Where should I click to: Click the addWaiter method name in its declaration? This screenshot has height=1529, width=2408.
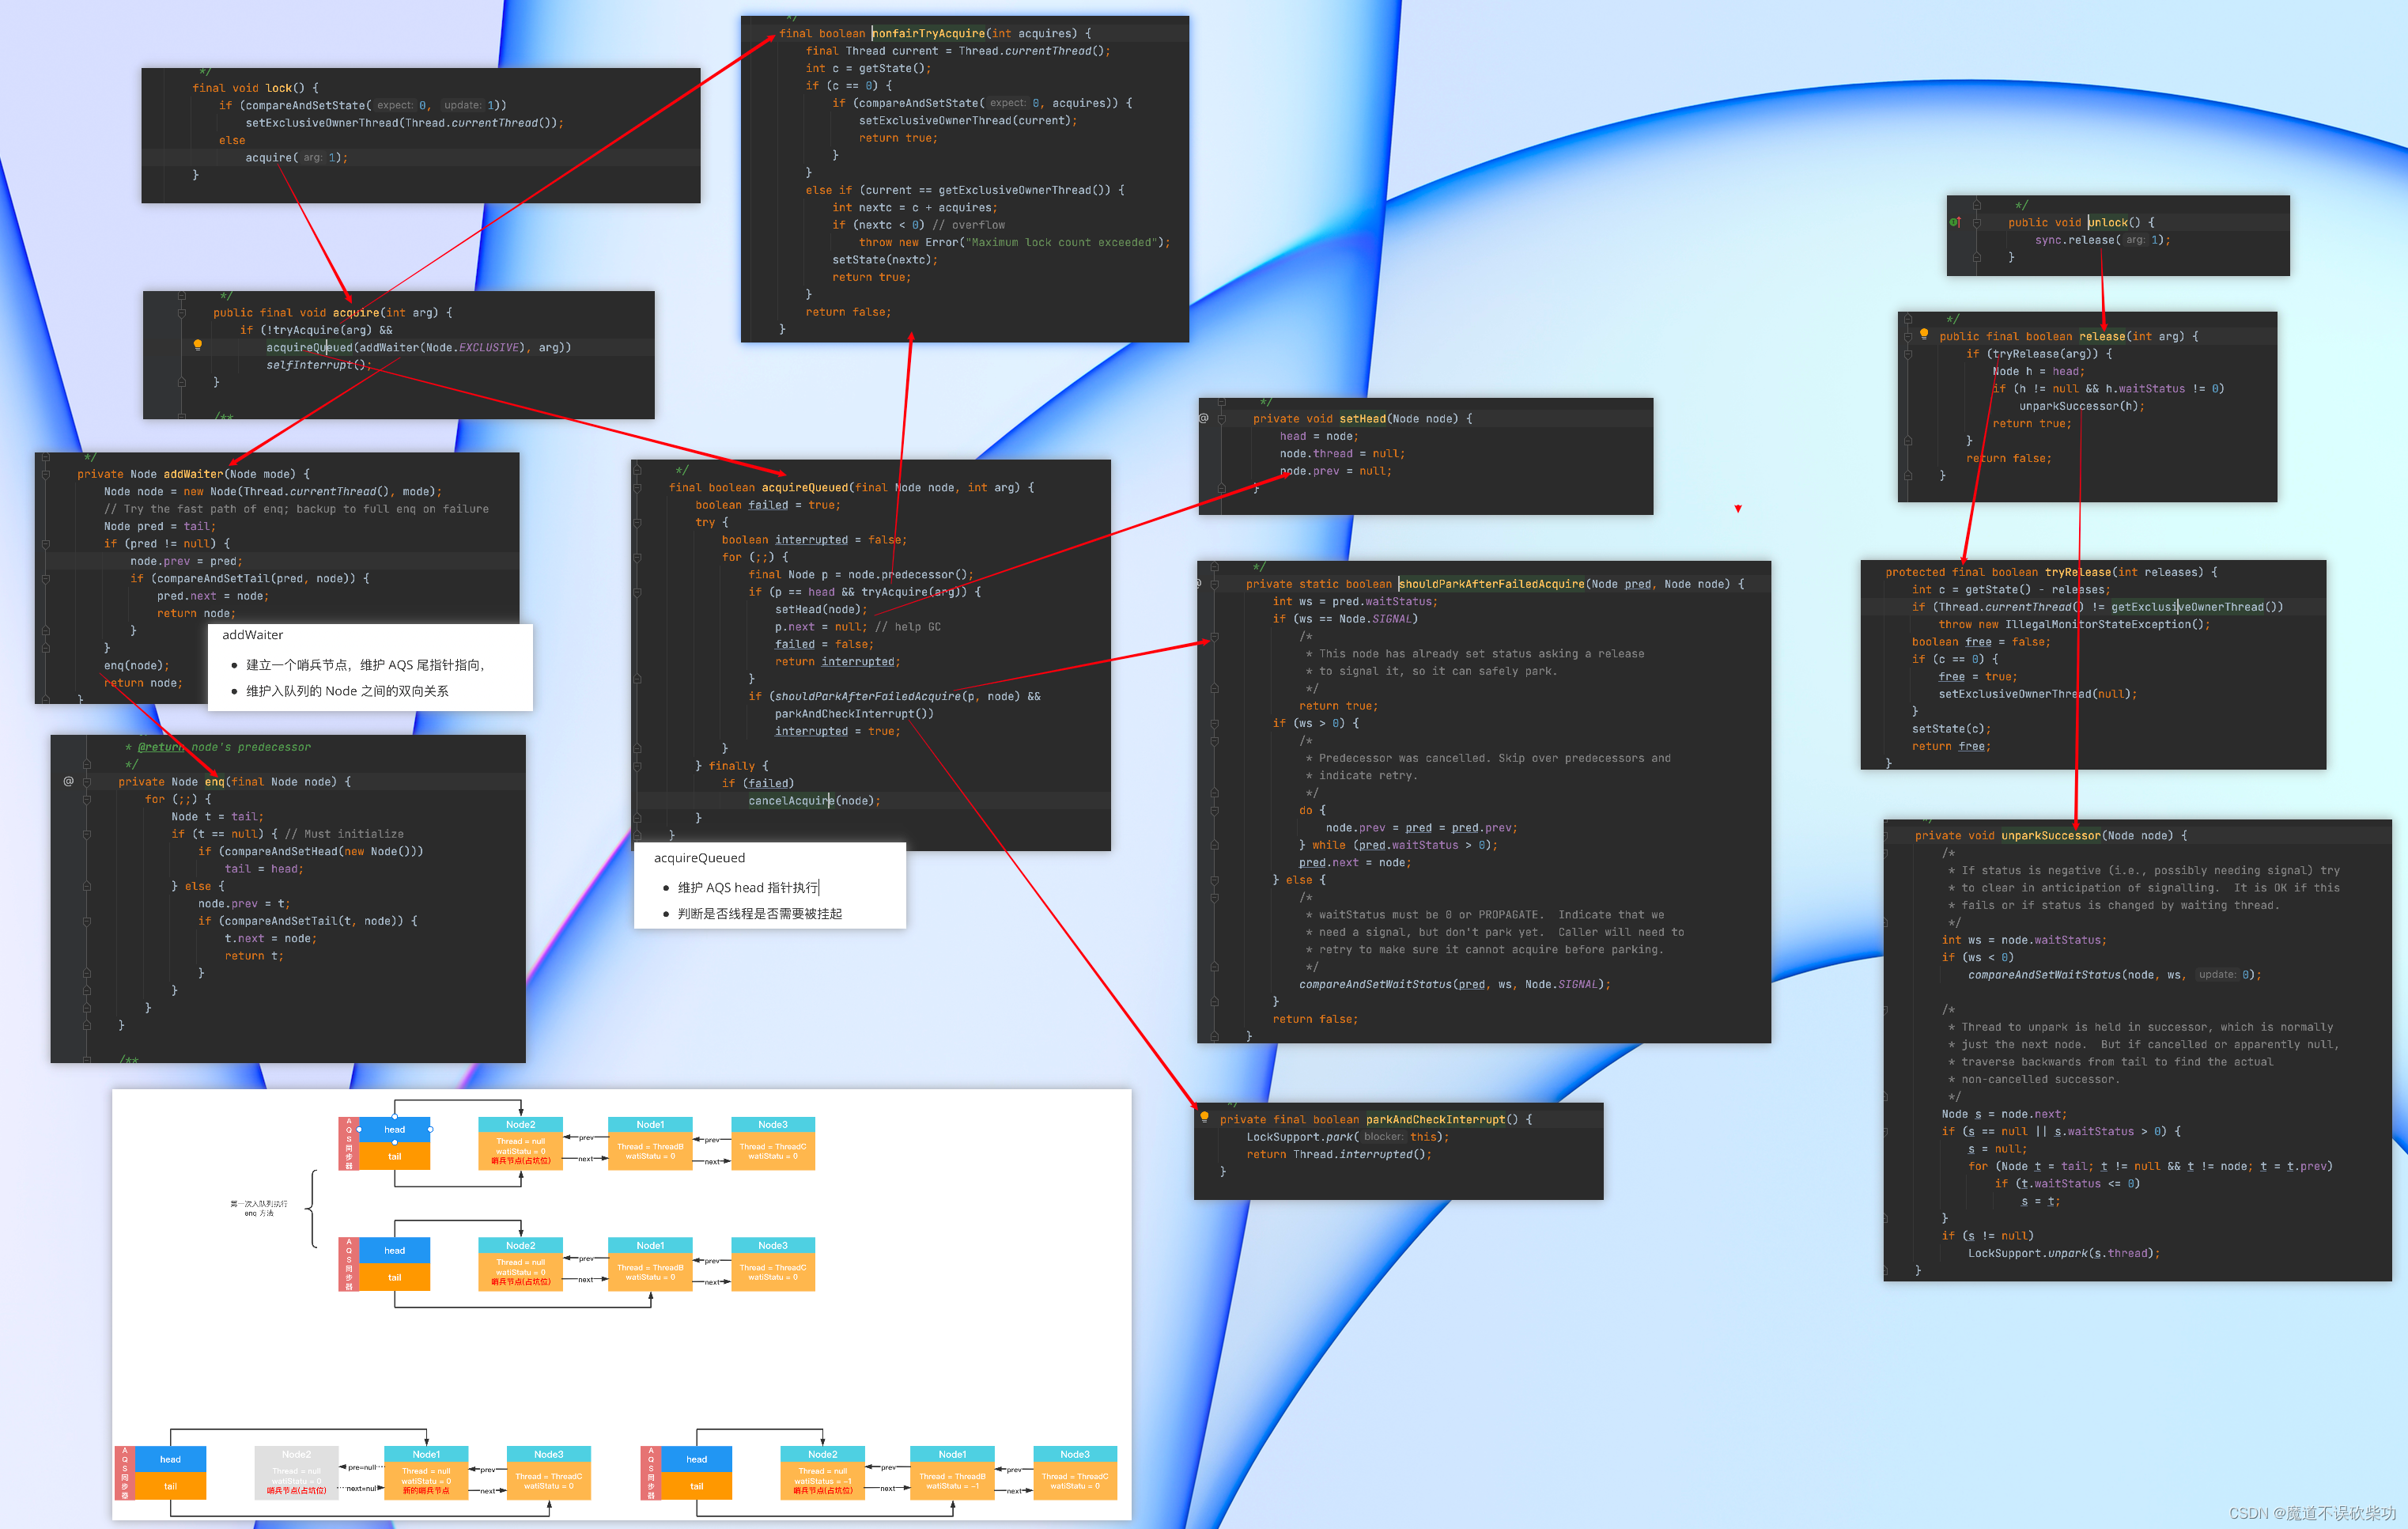[194, 474]
